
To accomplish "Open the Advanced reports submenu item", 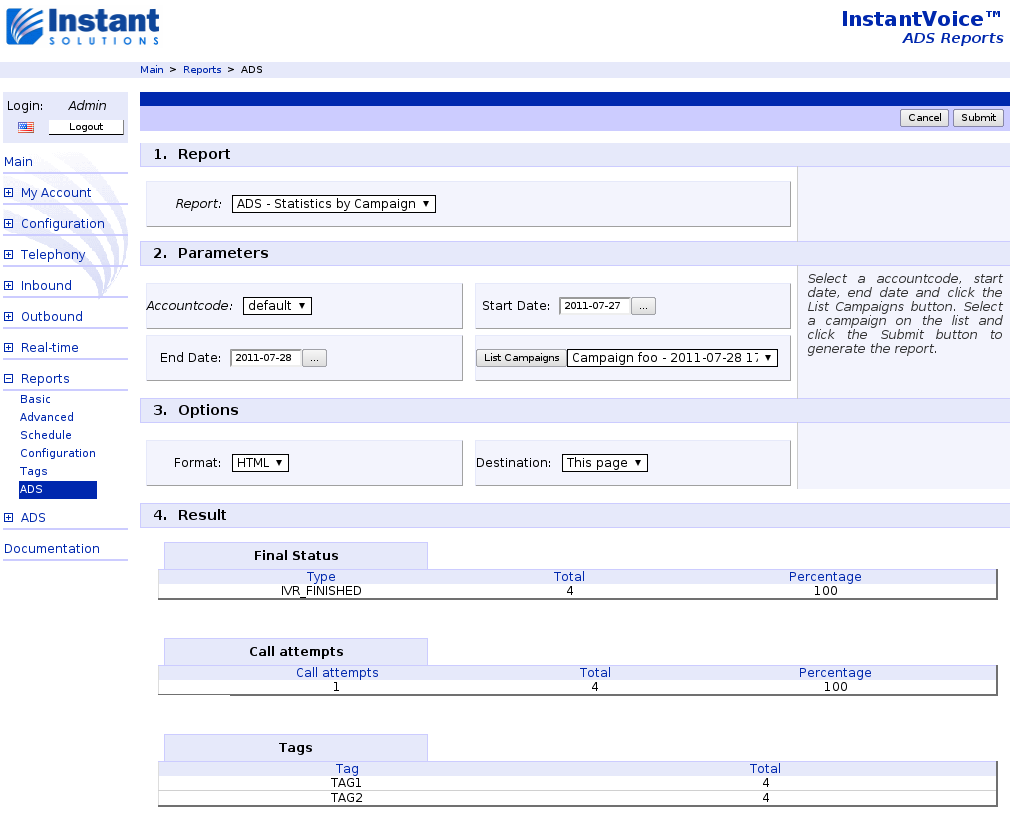I will 47,417.
